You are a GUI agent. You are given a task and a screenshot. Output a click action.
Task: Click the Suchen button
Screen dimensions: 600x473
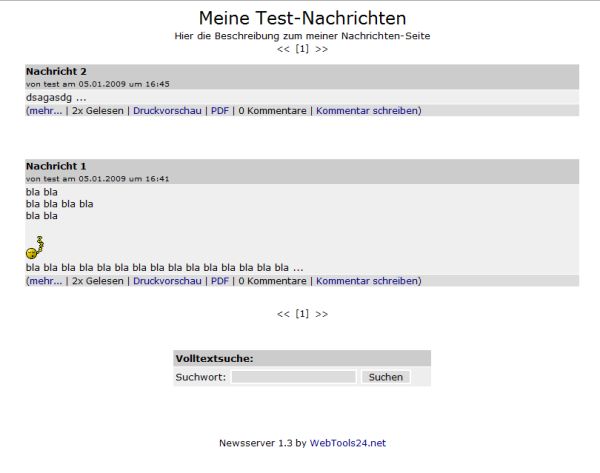(386, 377)
